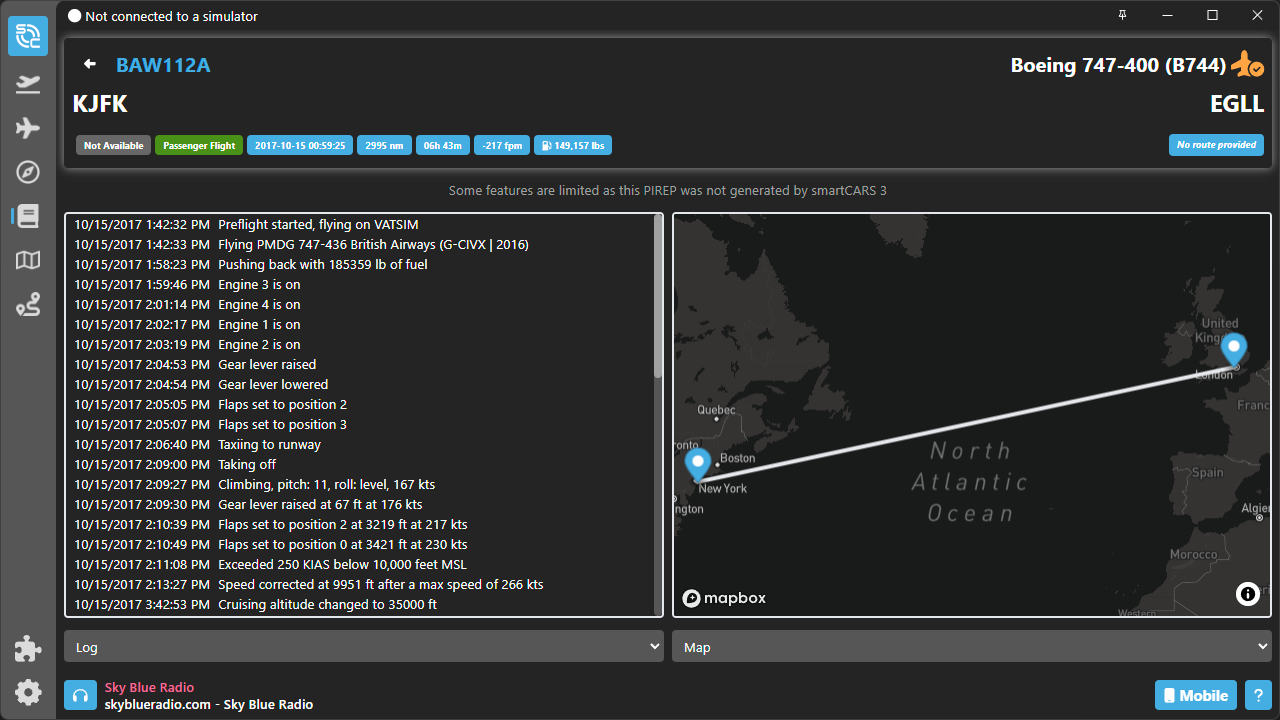Click the Sky Blue Radio title

point(149,687)
